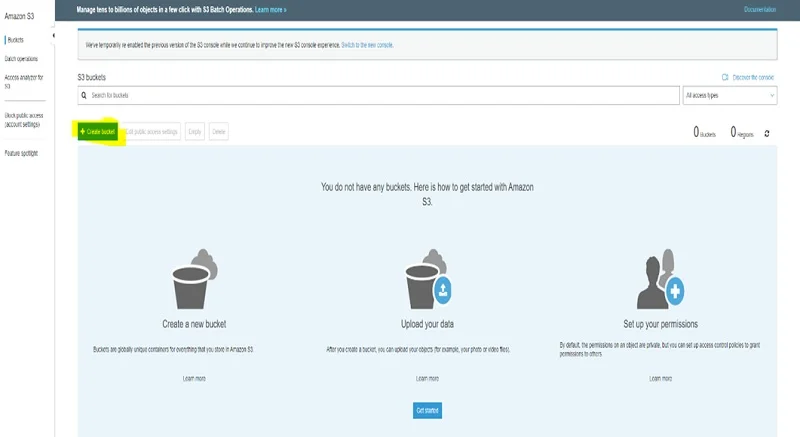The height and width of the screenshot is (437, 800).
Task: Click Edit public access settings button
Action: pos(152,132)
